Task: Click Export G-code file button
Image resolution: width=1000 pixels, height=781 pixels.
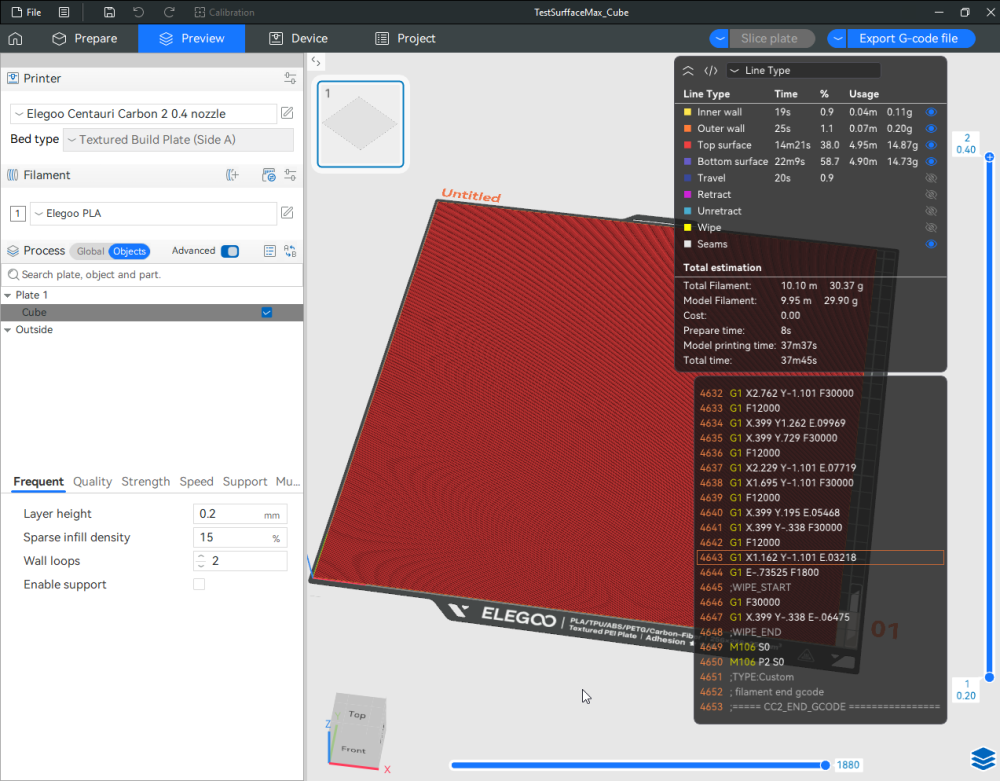Action: (910, 38)
